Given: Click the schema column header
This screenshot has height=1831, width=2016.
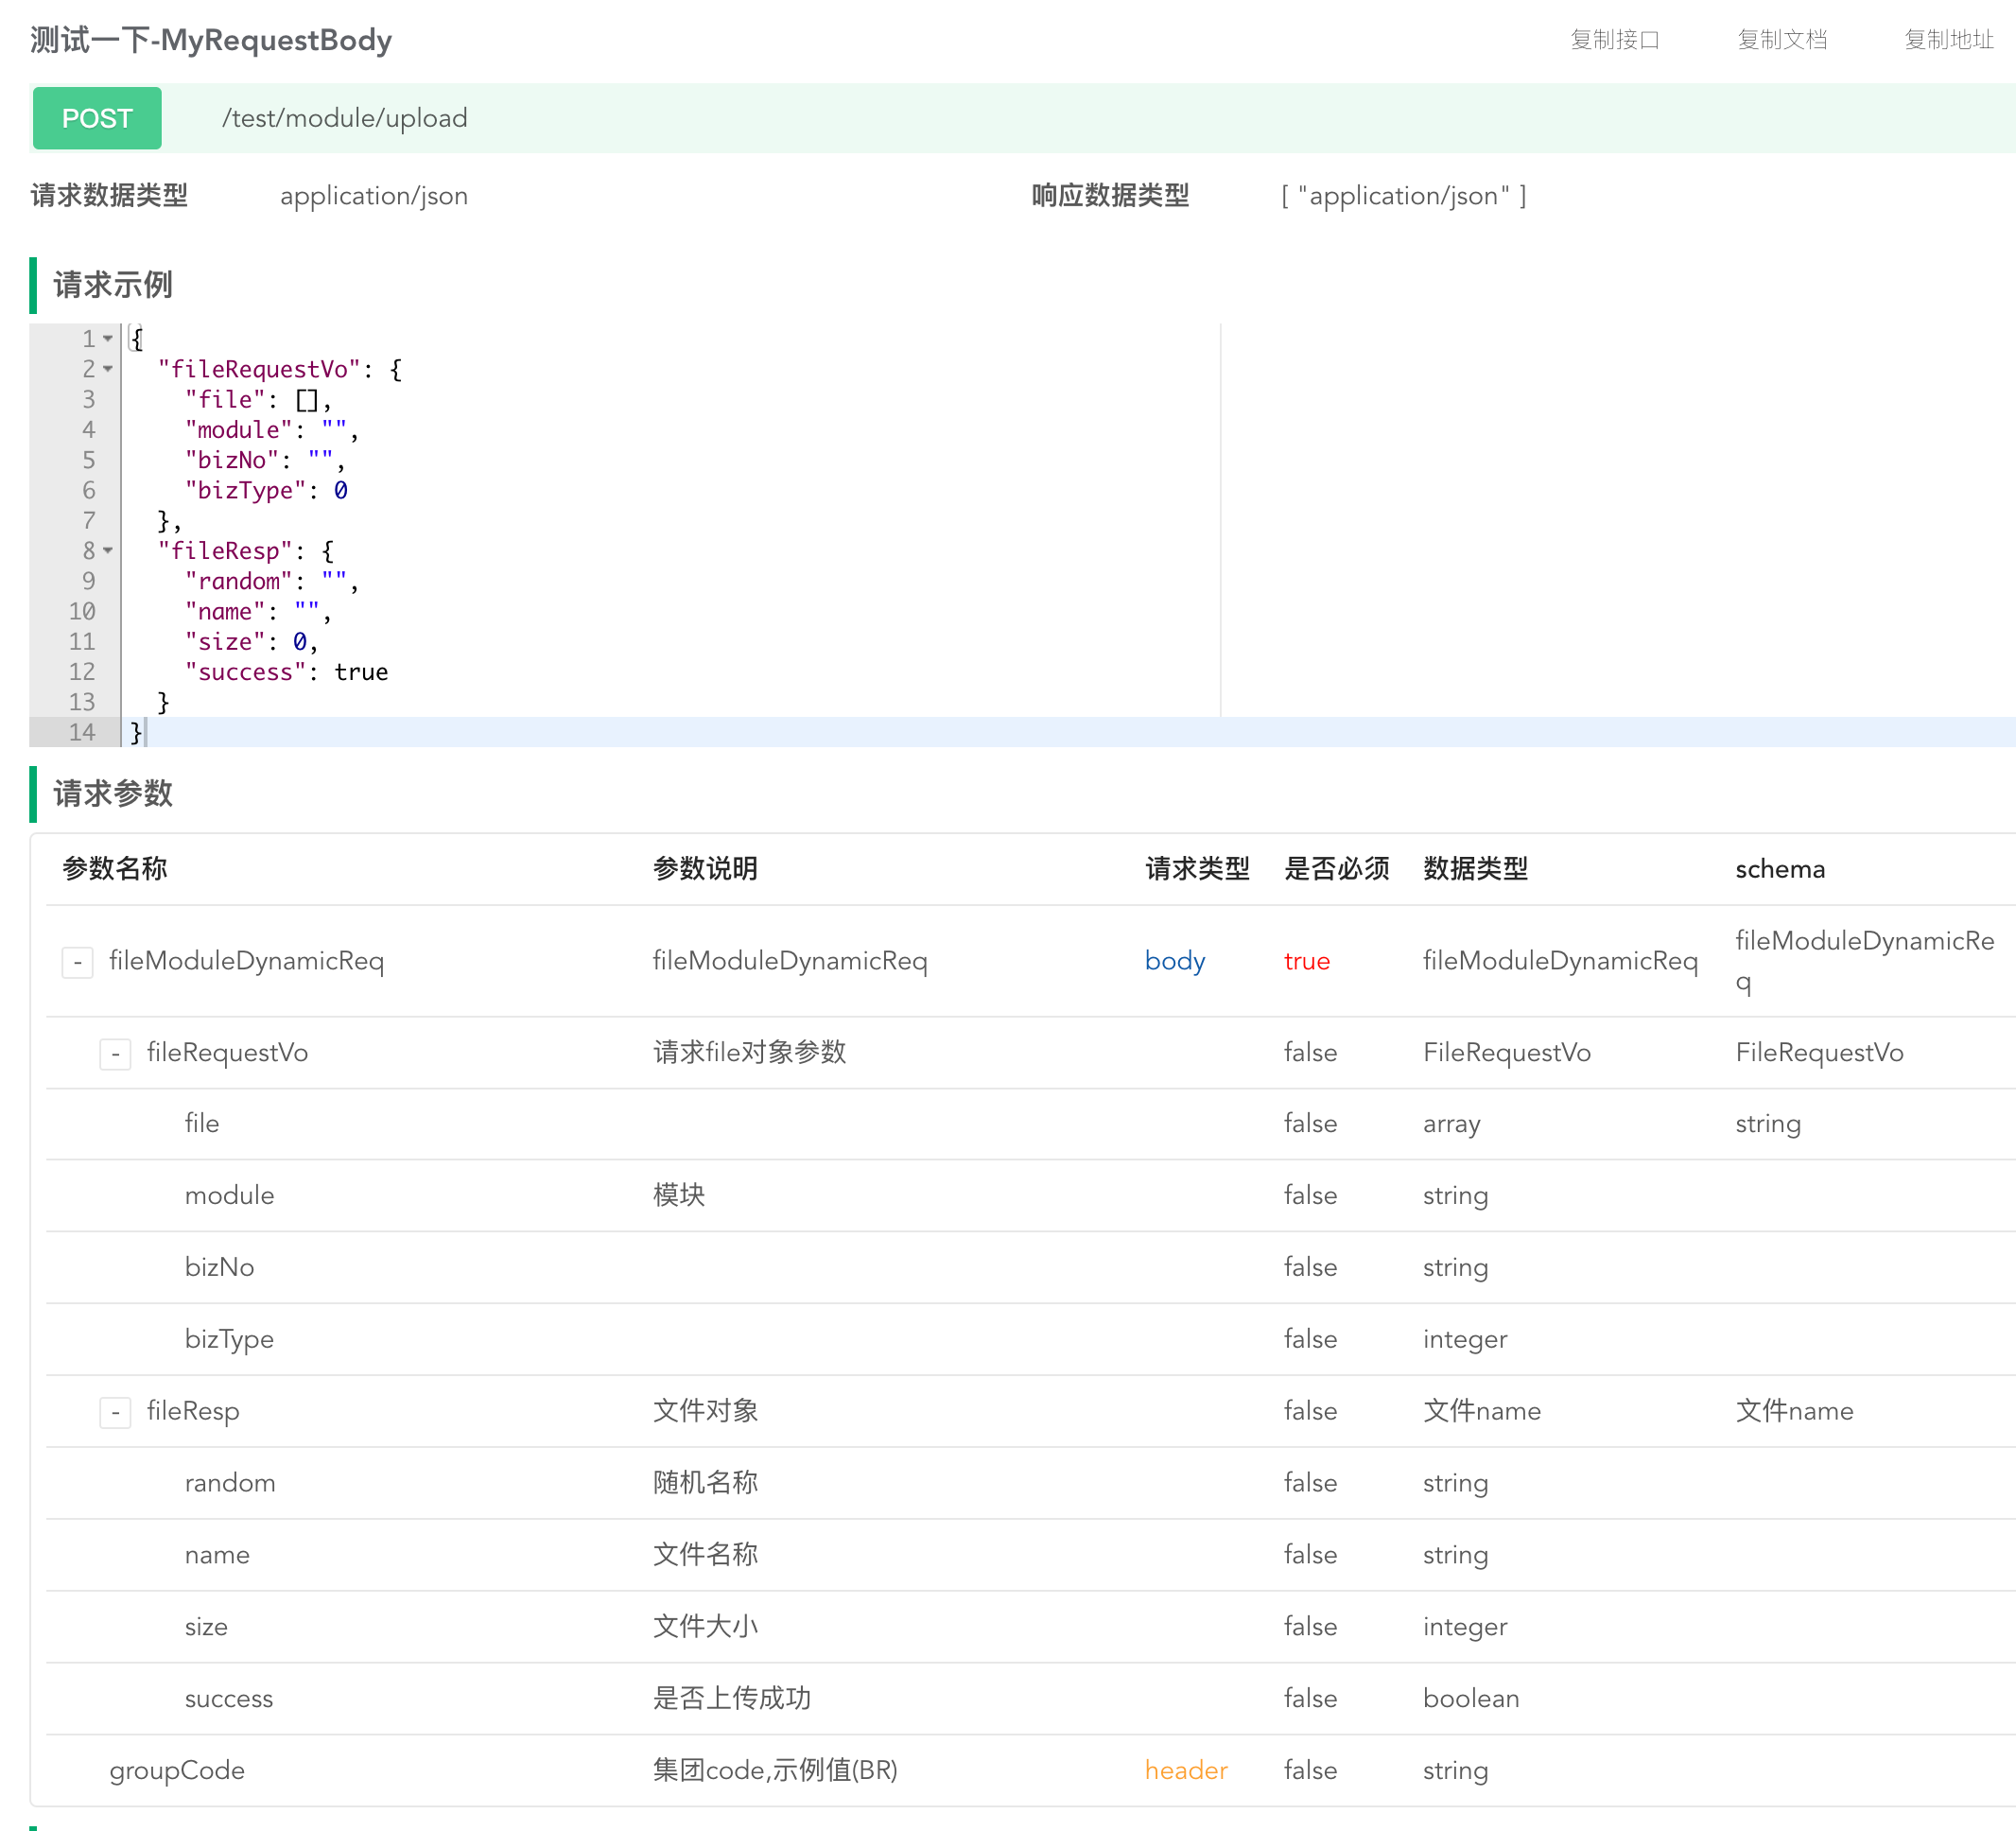Looking at the screenshot, I should (x=1779, y=868).
